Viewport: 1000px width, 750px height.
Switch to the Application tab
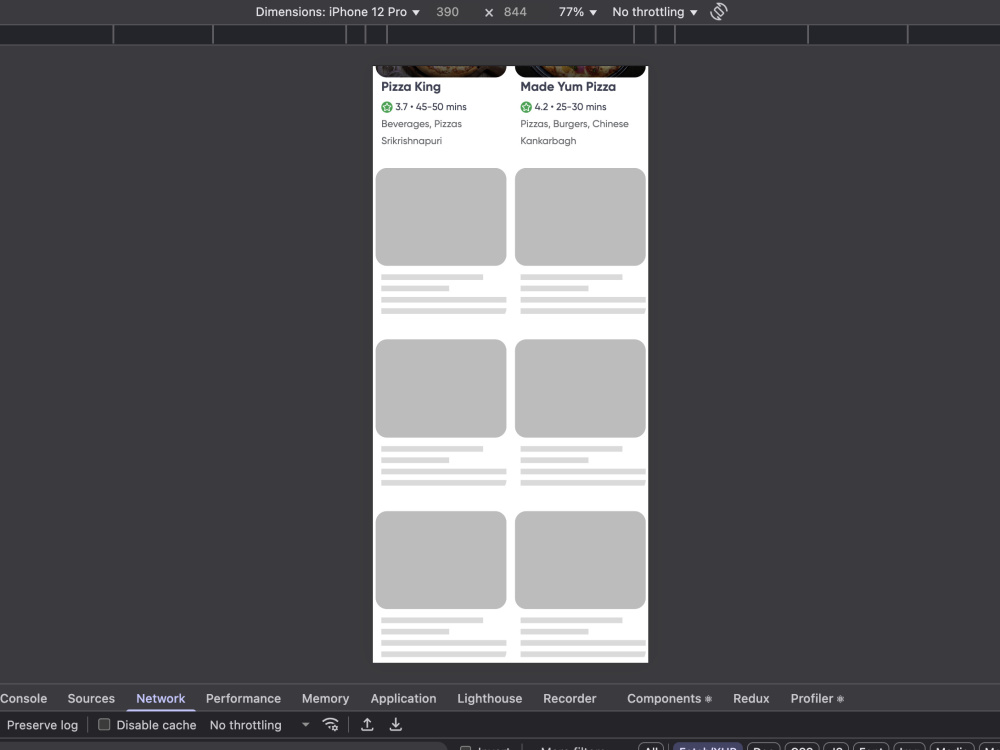pyautogui.click(x=403, y=698)
